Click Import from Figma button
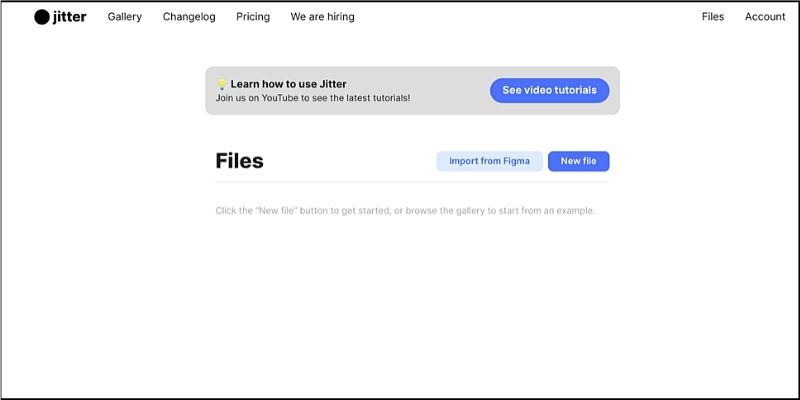Screen dimensions: 800x400 (489, 161)
